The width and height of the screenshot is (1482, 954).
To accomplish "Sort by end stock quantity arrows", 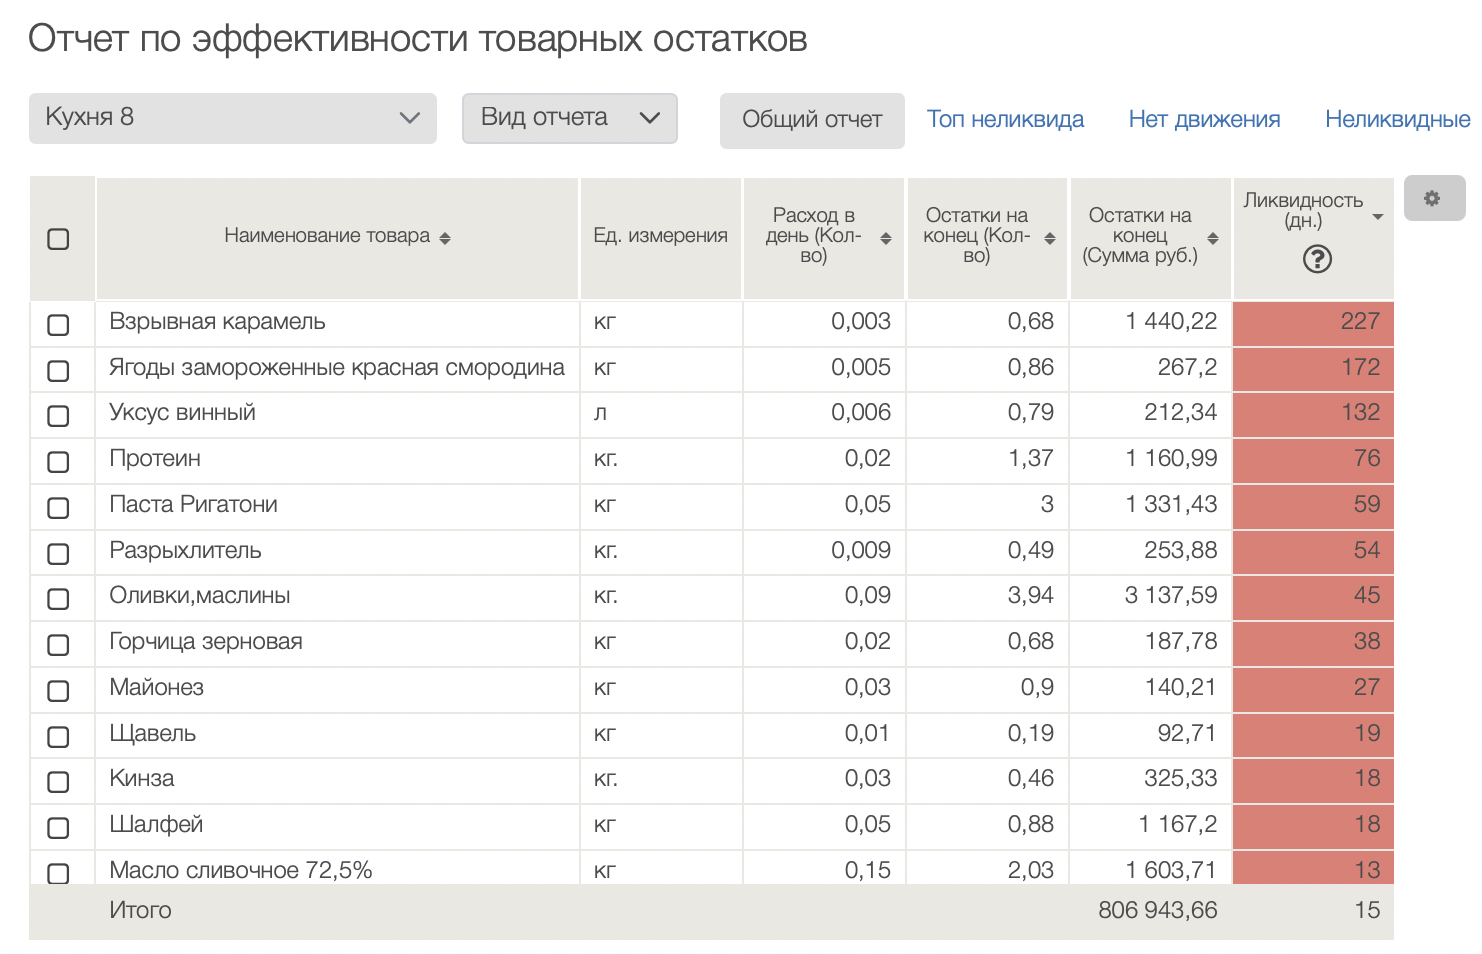I will pos(1049,238).
